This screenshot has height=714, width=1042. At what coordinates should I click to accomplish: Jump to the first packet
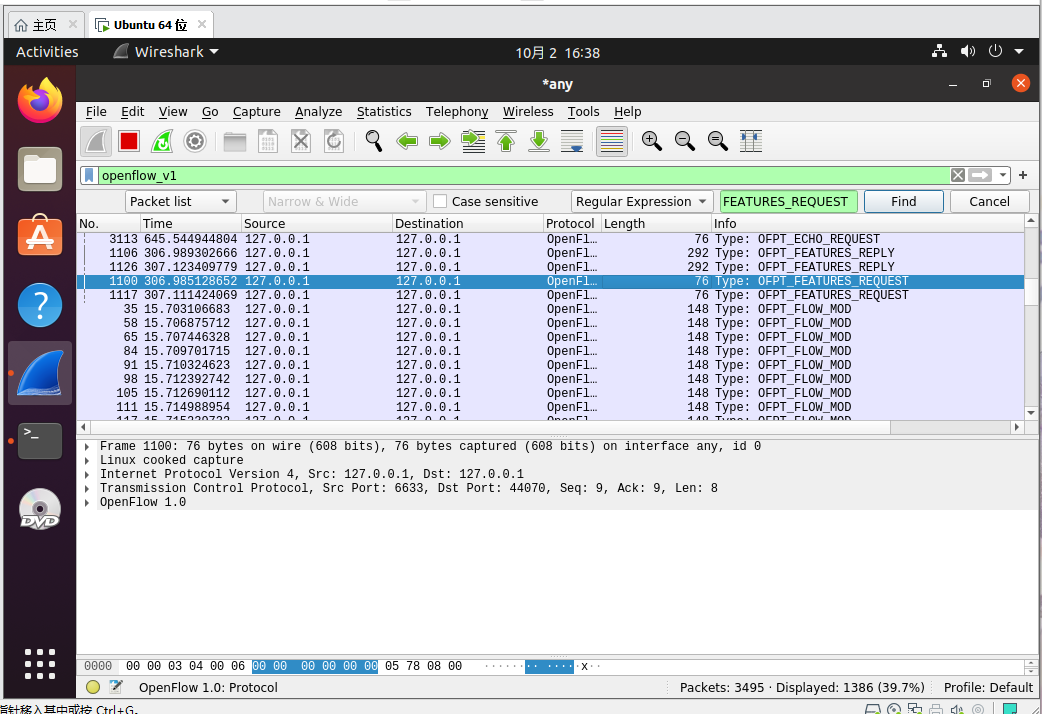pyautogui.click(x=506, y=141)
